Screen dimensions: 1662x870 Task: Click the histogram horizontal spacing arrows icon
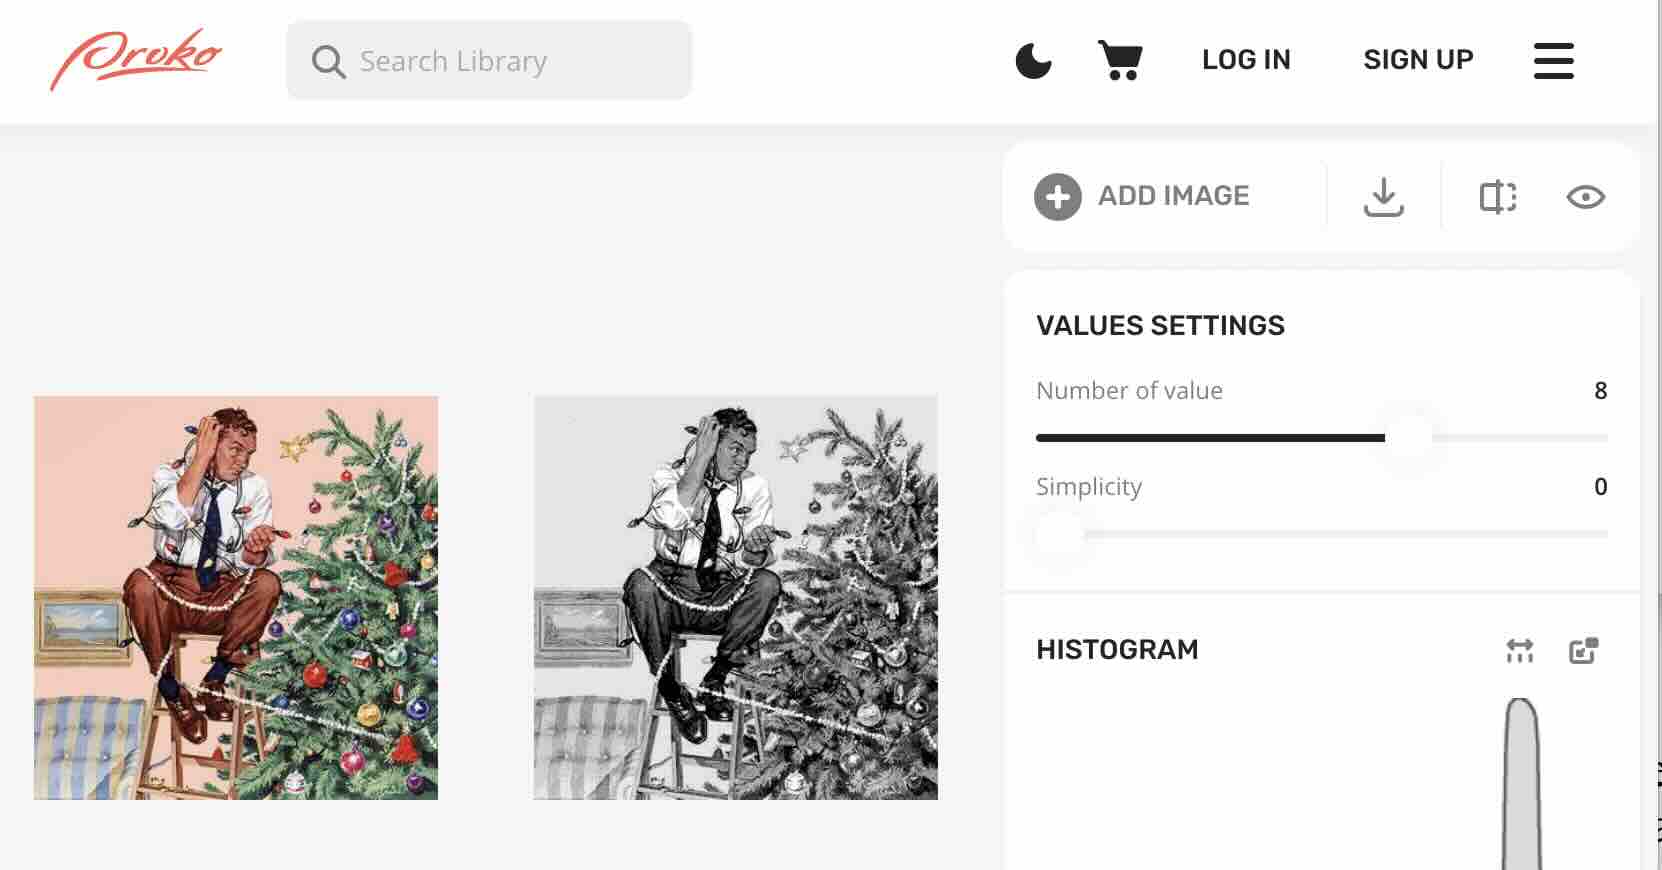pos(1519,652)
